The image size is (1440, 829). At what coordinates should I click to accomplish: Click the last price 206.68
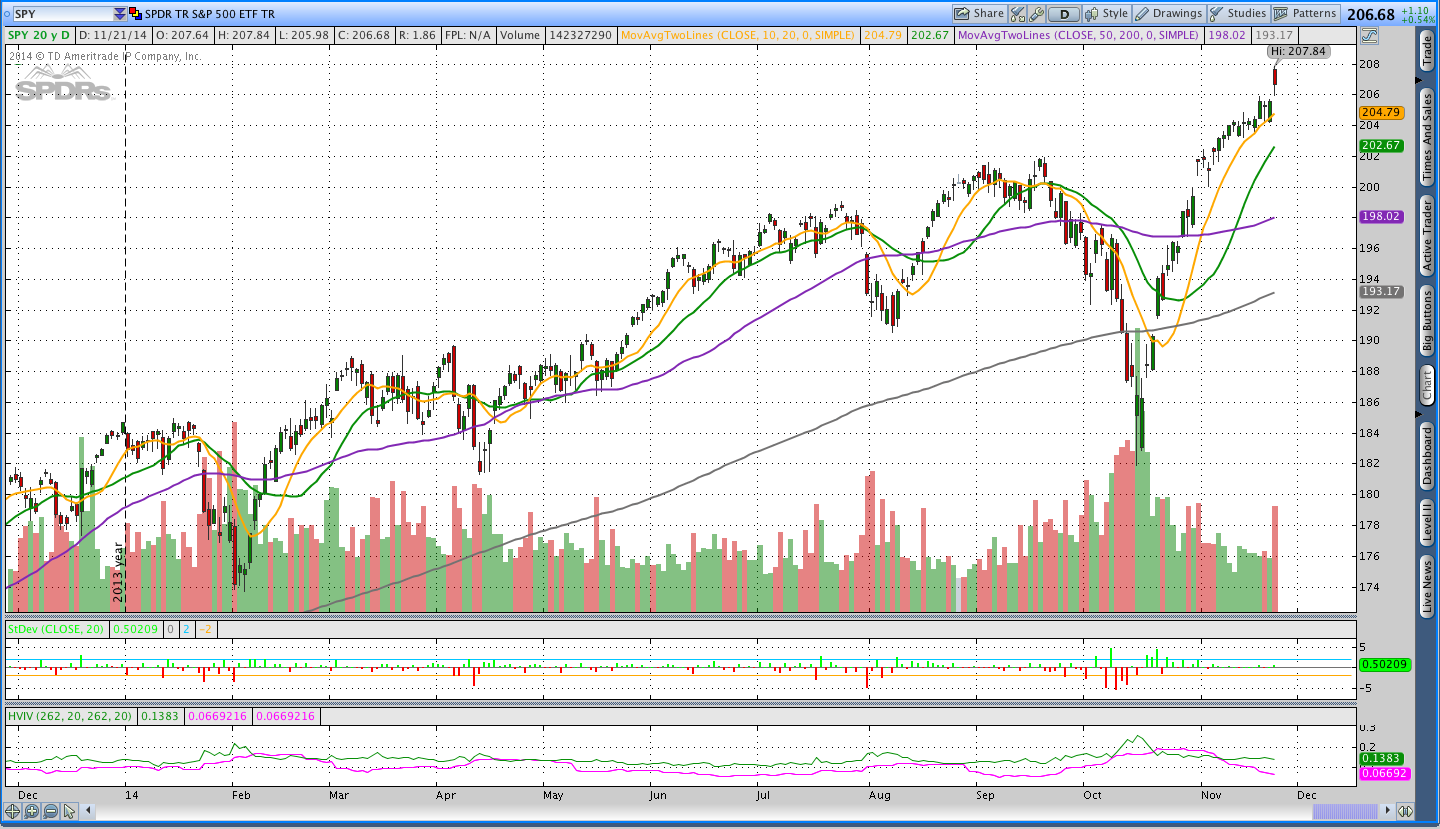click(1370, 14)
